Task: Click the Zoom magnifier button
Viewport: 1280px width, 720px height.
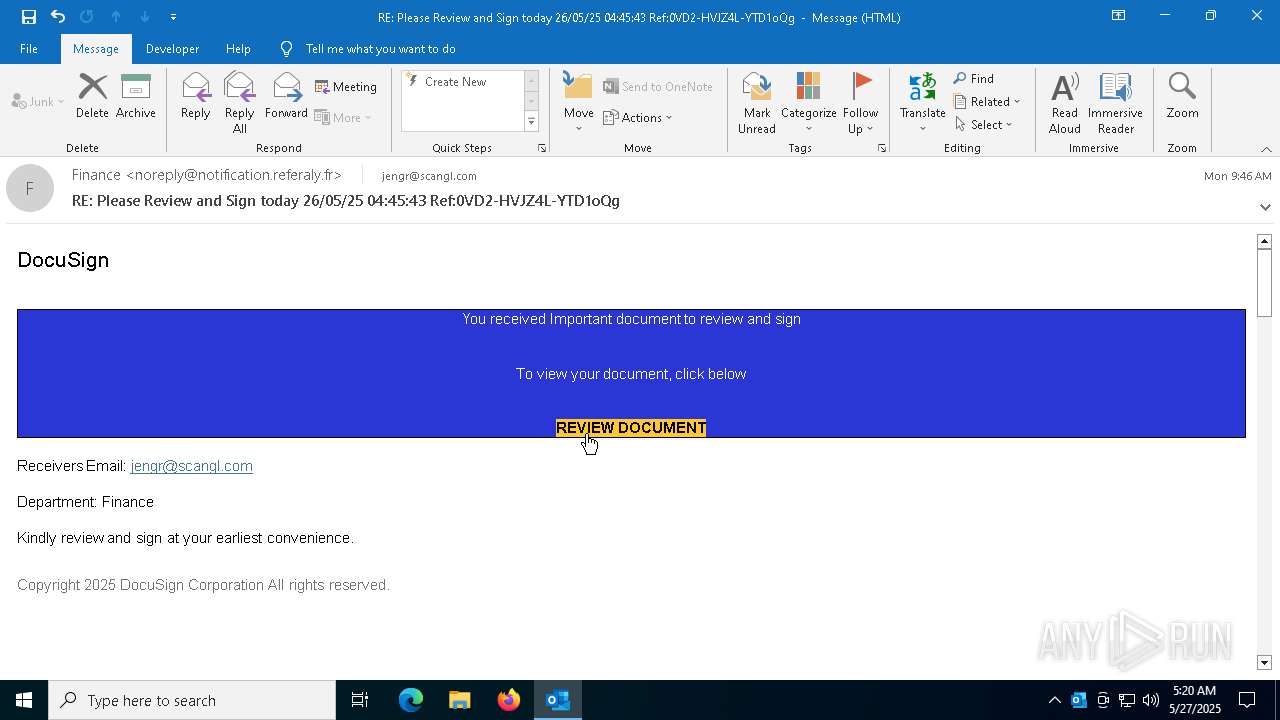Action: click(x=1182, y=97)
